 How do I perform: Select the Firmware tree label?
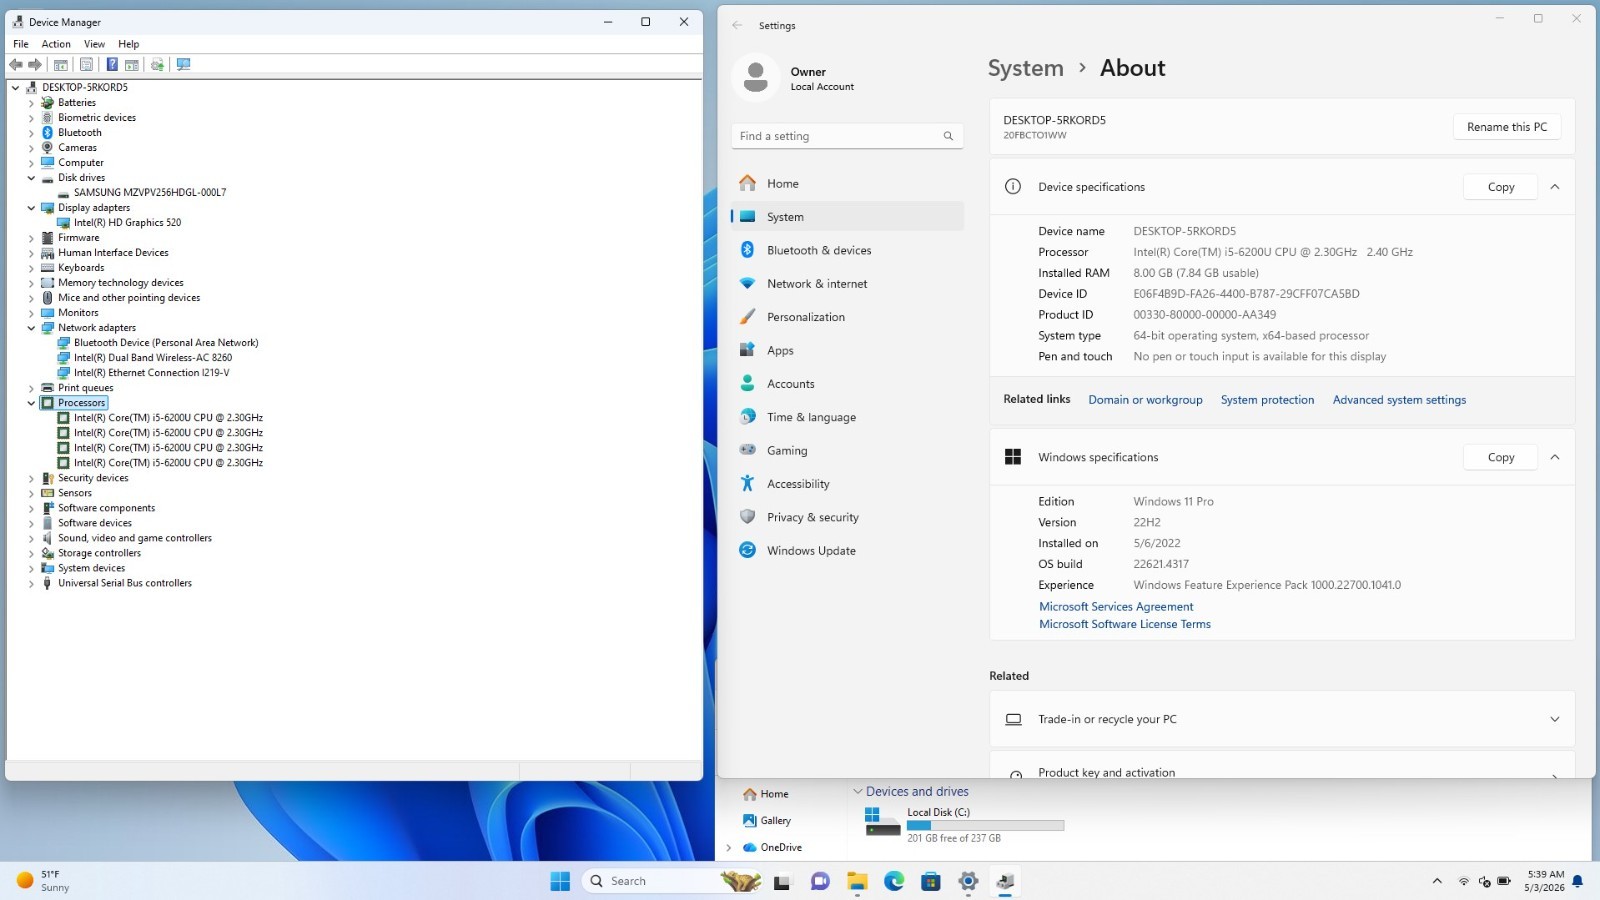(78, 238)
